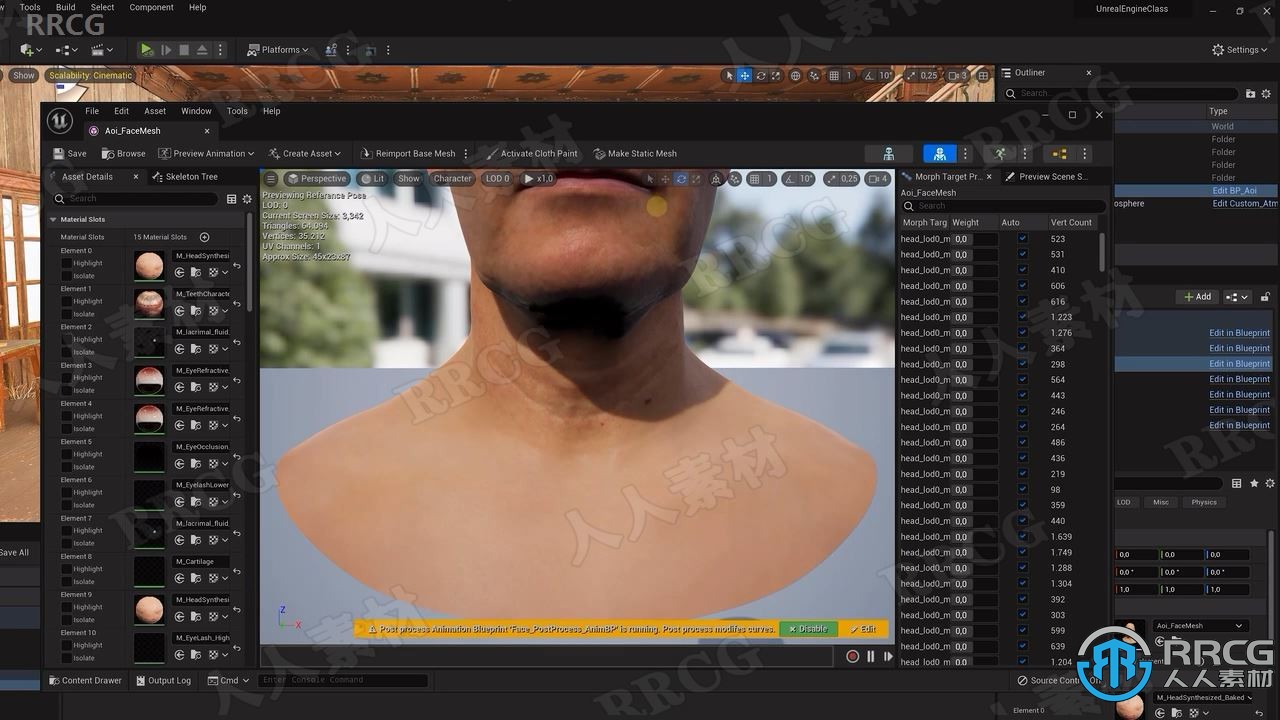1280x720 pixels.
Task: Open the Cmd console type dropdown
Action: pos(229,680)
